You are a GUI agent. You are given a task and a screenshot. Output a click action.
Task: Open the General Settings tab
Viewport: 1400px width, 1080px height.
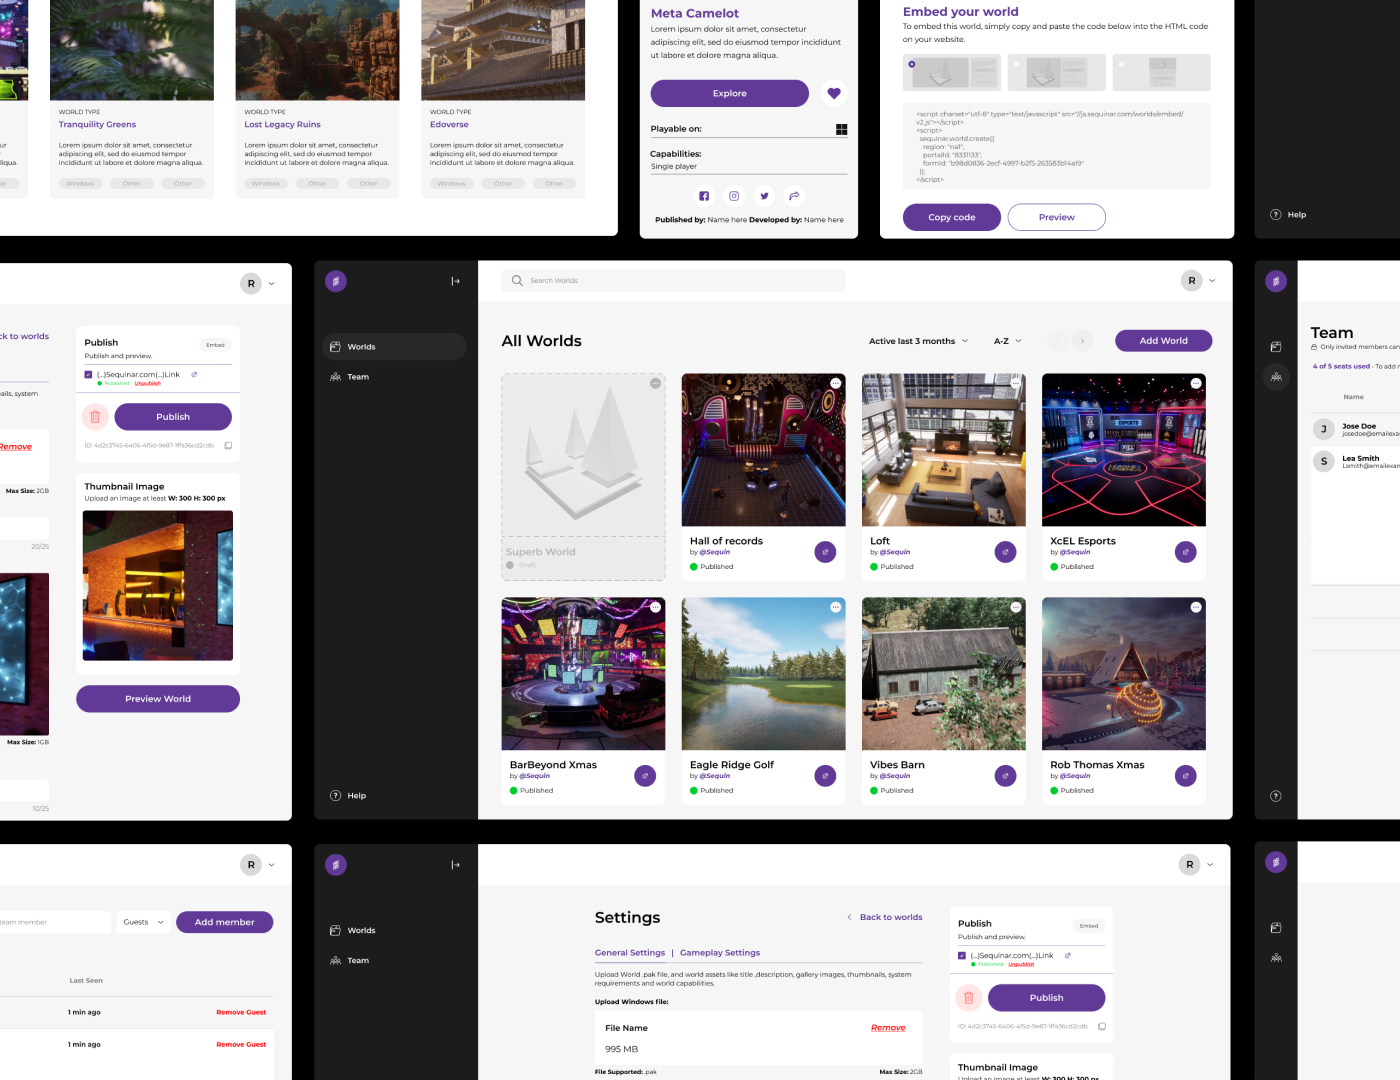[x=630, y=952]
